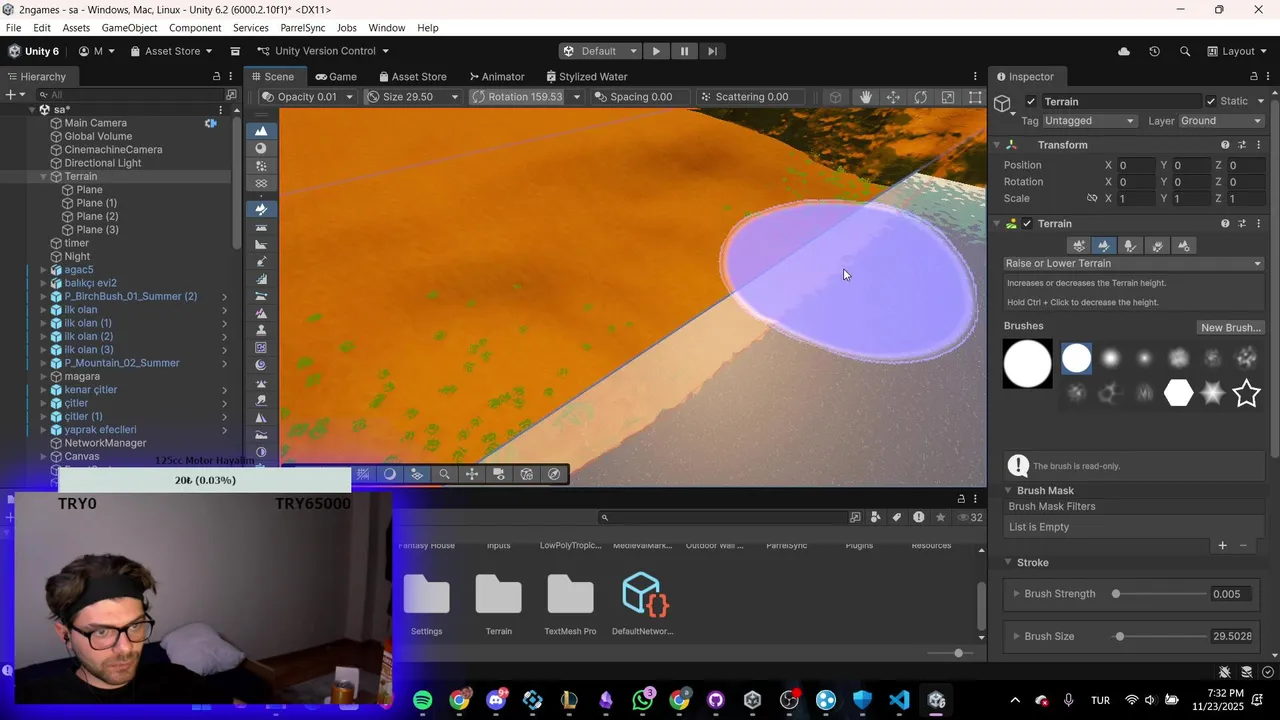Click the Smooth Height overlay tool icon
The image size is (1280, 720).
click(261, 244)
